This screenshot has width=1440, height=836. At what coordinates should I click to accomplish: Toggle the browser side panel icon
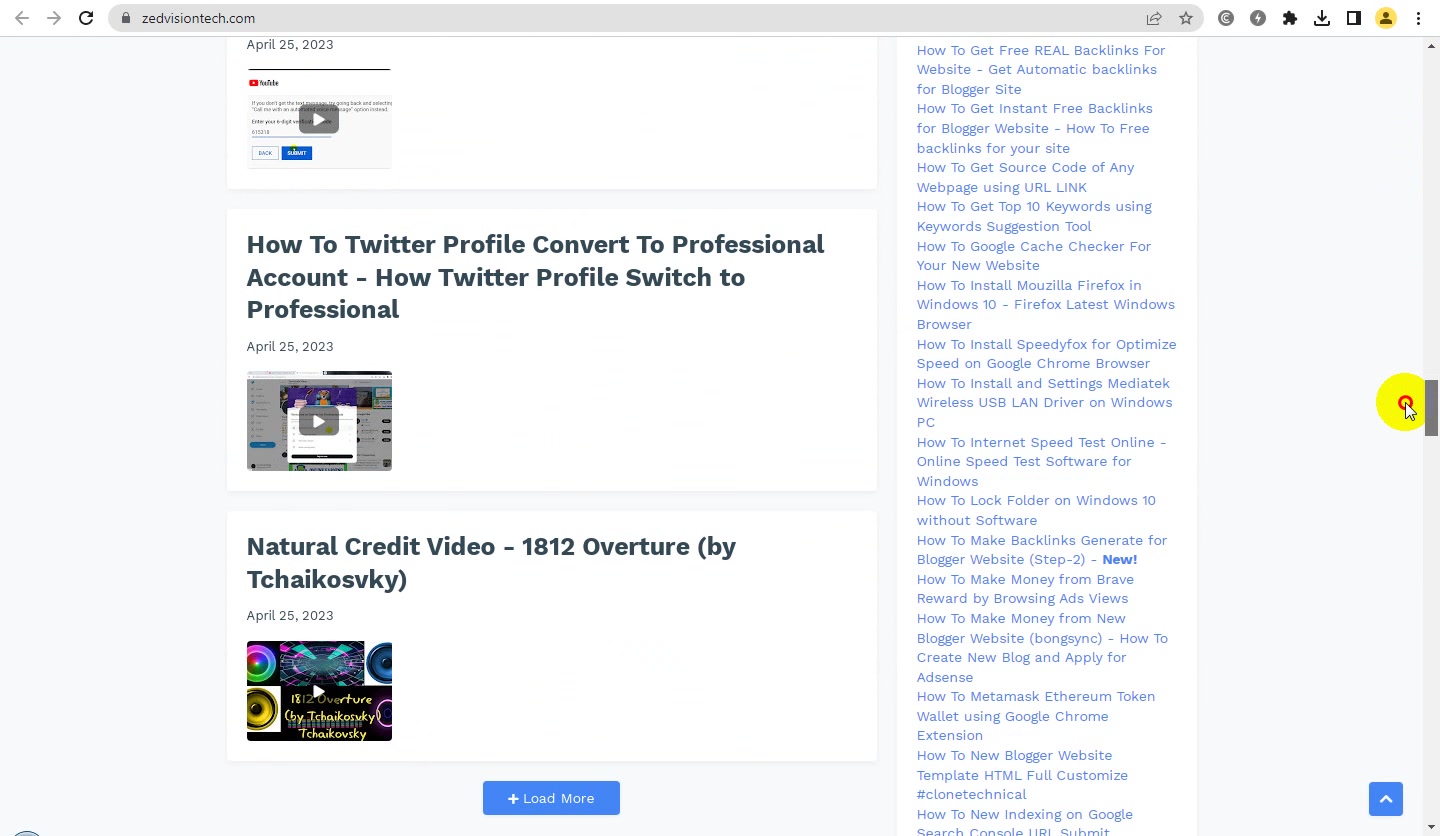[x=1354, y=18]
